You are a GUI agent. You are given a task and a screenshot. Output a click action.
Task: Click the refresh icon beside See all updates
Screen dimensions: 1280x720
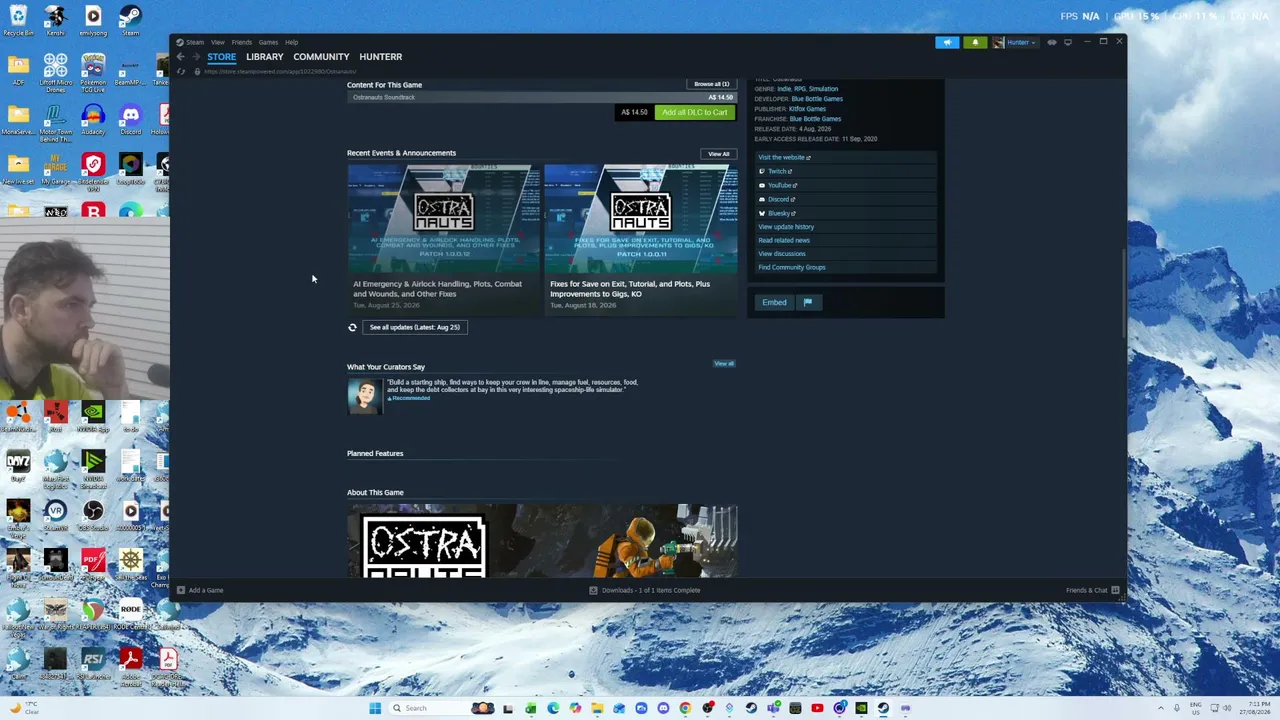[x=352, y=327]
